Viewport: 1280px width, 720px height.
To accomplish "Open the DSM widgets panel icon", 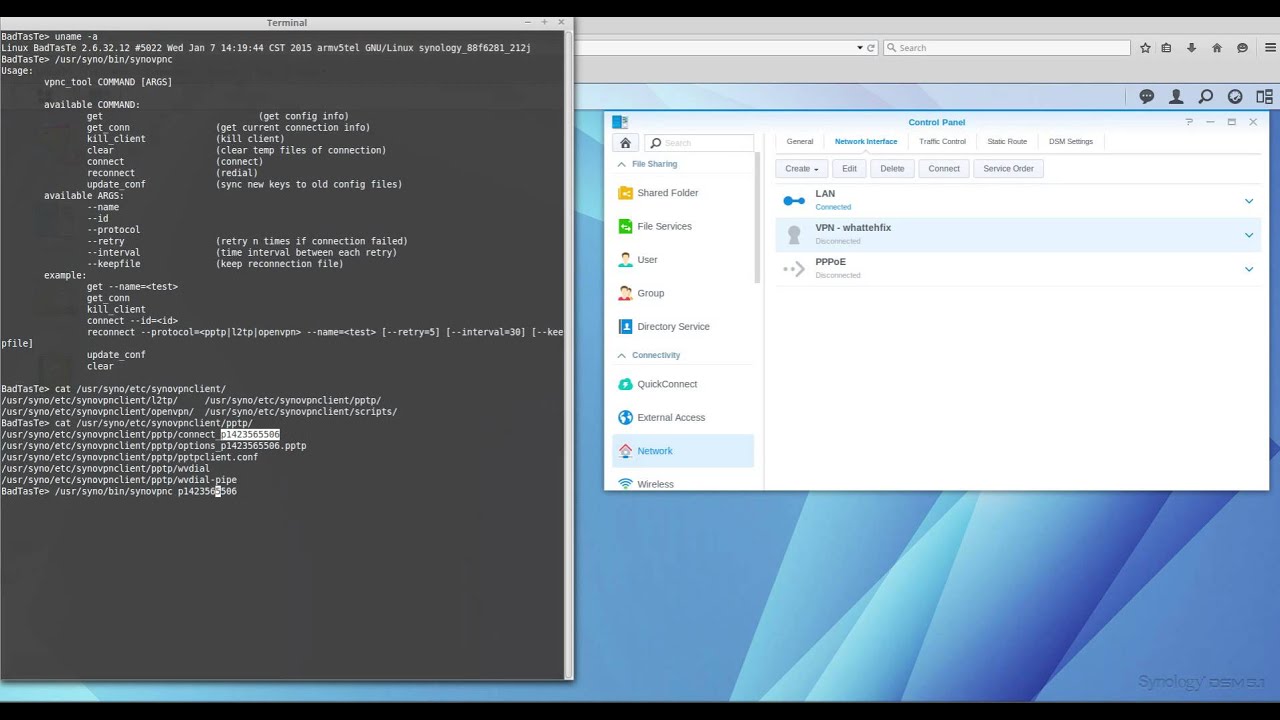I will [1264, 97].
